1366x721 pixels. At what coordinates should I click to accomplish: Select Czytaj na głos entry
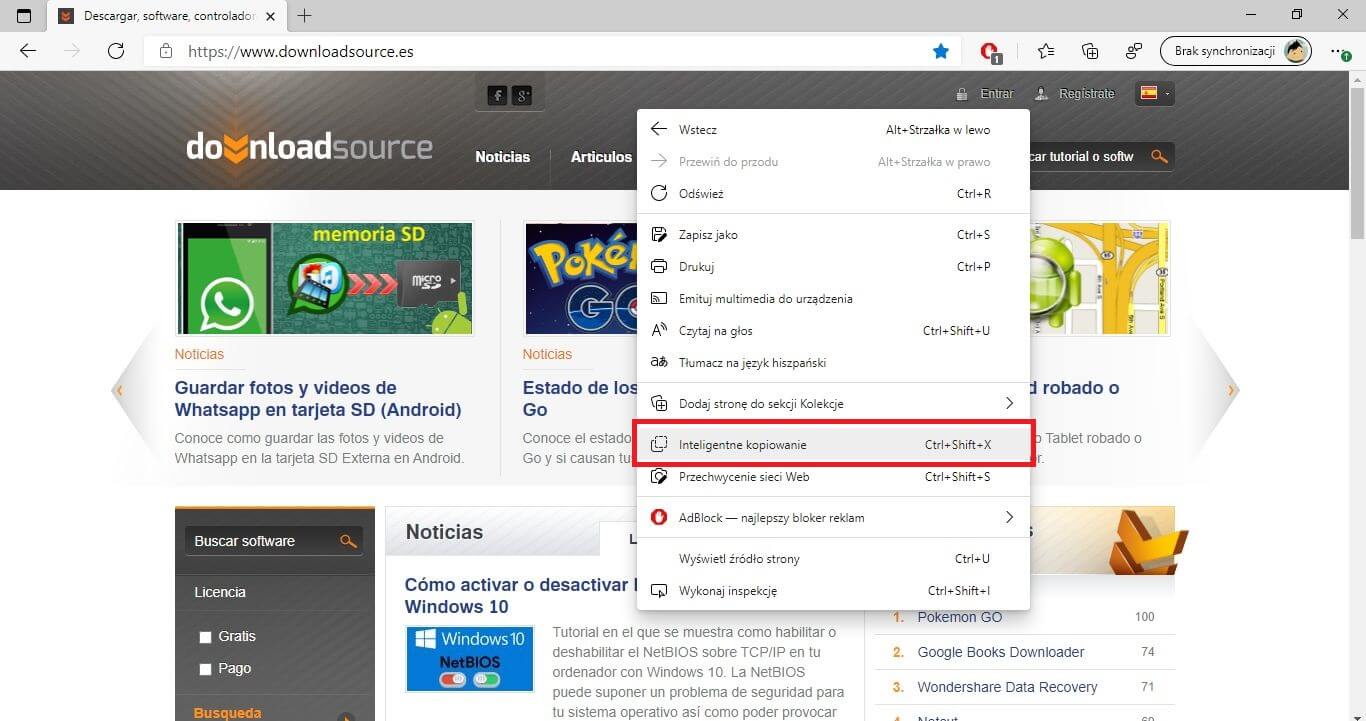pyautogui.click(x=833, y=331)
